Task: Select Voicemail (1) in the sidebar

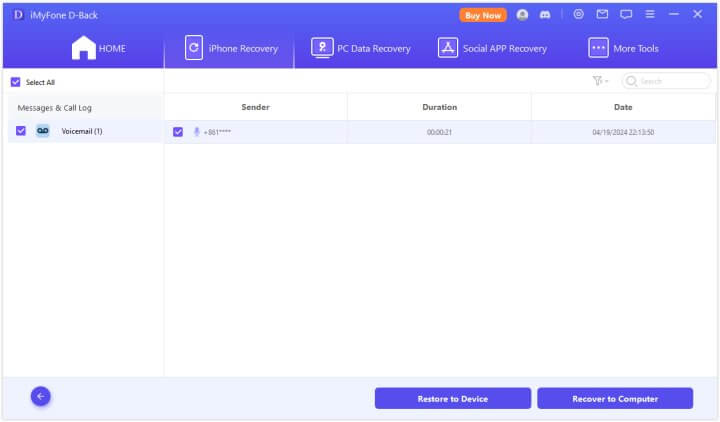Action: coord(85,131)
